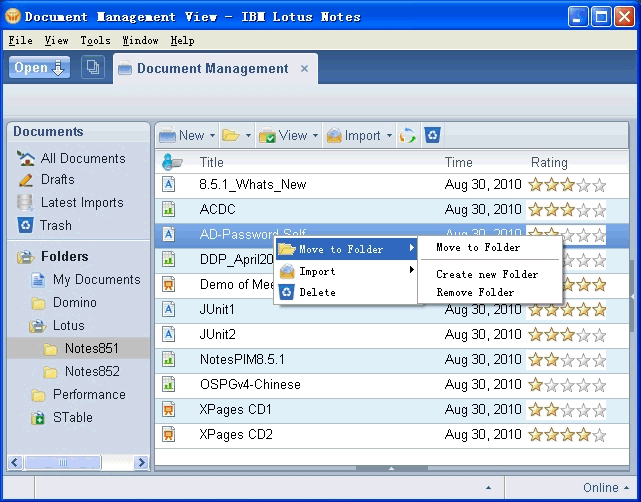The image size is (641, 502).
Task: Open the XPages CD1 document row
Action: pyautogui.click(x=392, y=410)
